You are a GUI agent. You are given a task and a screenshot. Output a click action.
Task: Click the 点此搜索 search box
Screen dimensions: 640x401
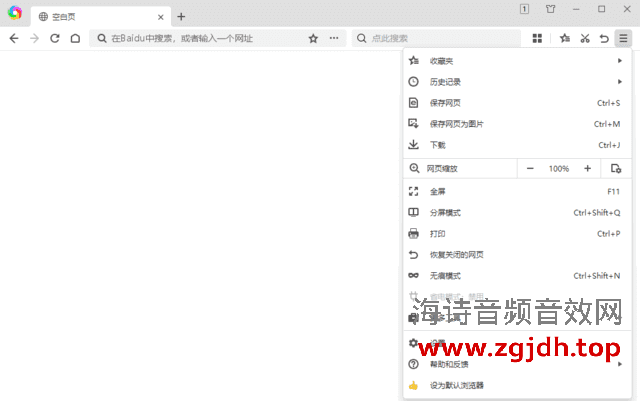437,38
